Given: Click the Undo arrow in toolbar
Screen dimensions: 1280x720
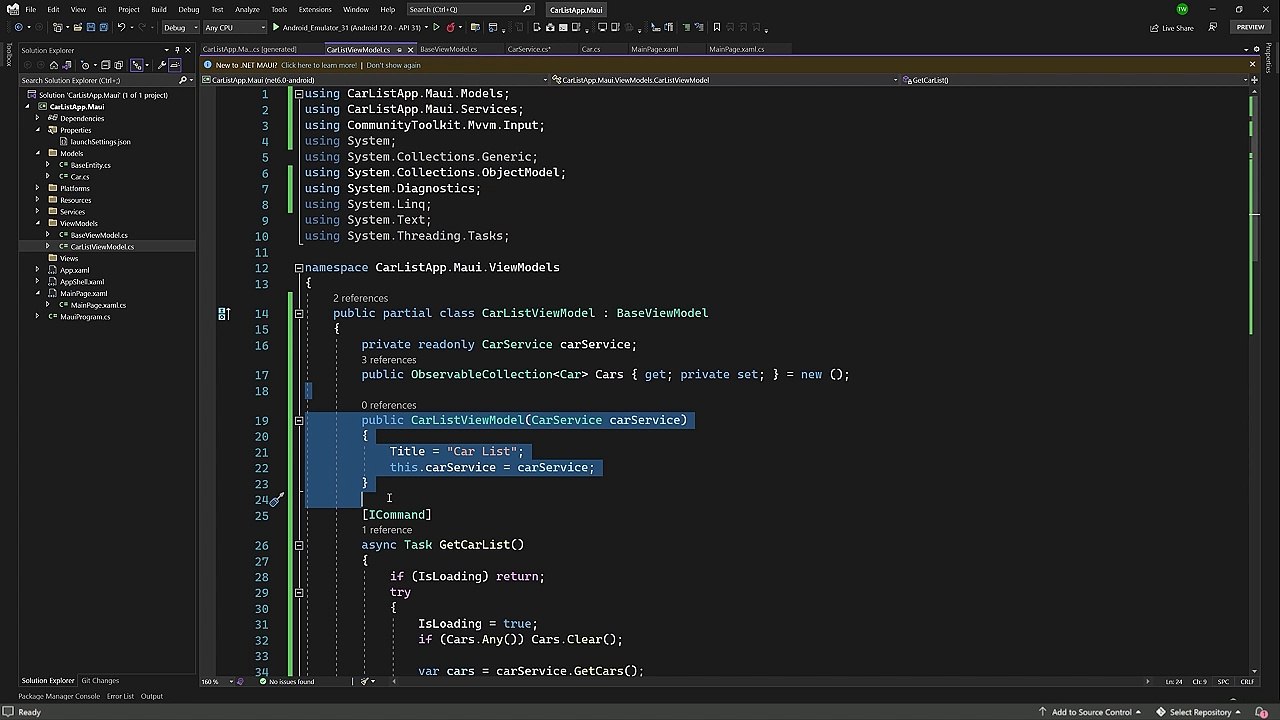Looking at the screenshot, I should pyautogui.click(x=121, y=27).
